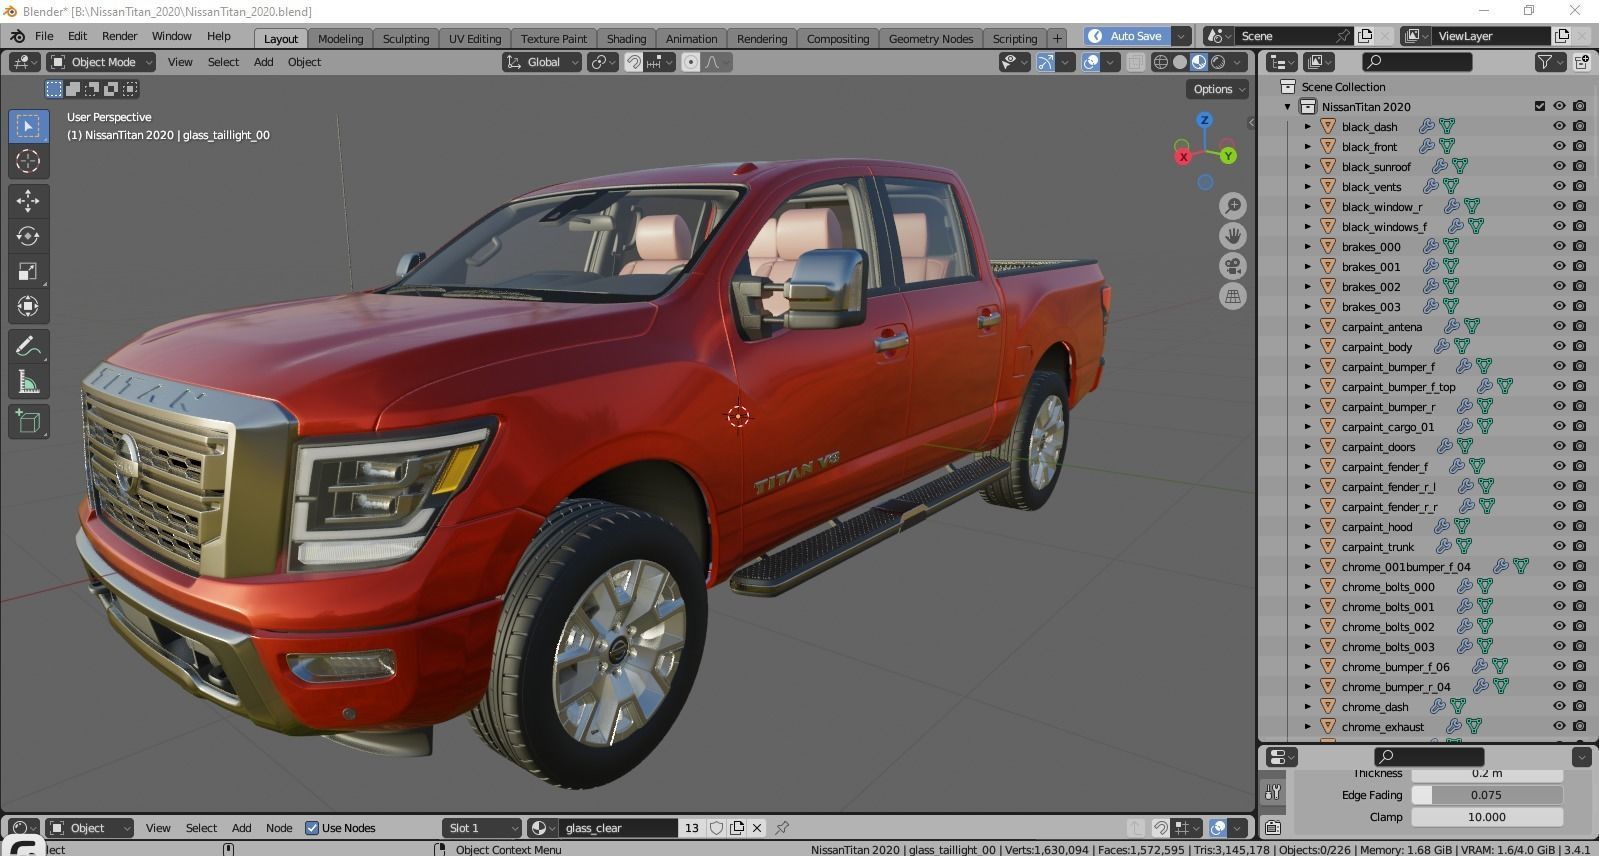Screen dimensions: 1599x856
Task: Select the Select Box tool
Action: (x=28, y=126)
